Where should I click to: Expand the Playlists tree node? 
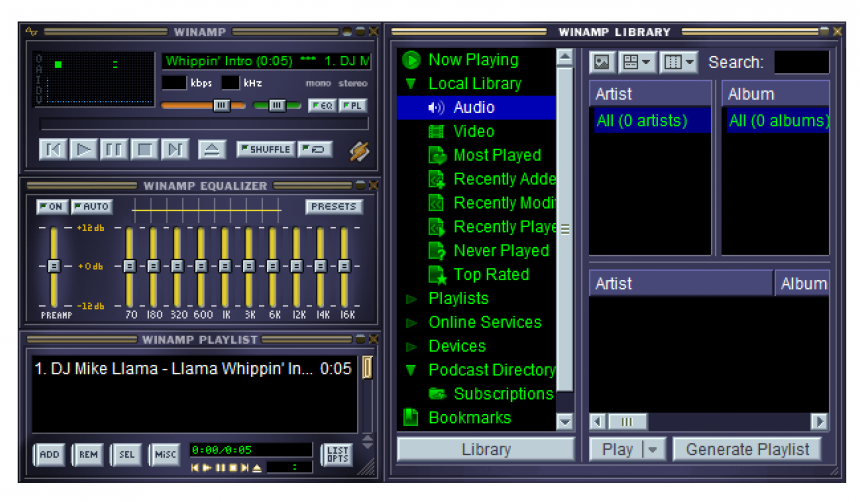point(411,299)
